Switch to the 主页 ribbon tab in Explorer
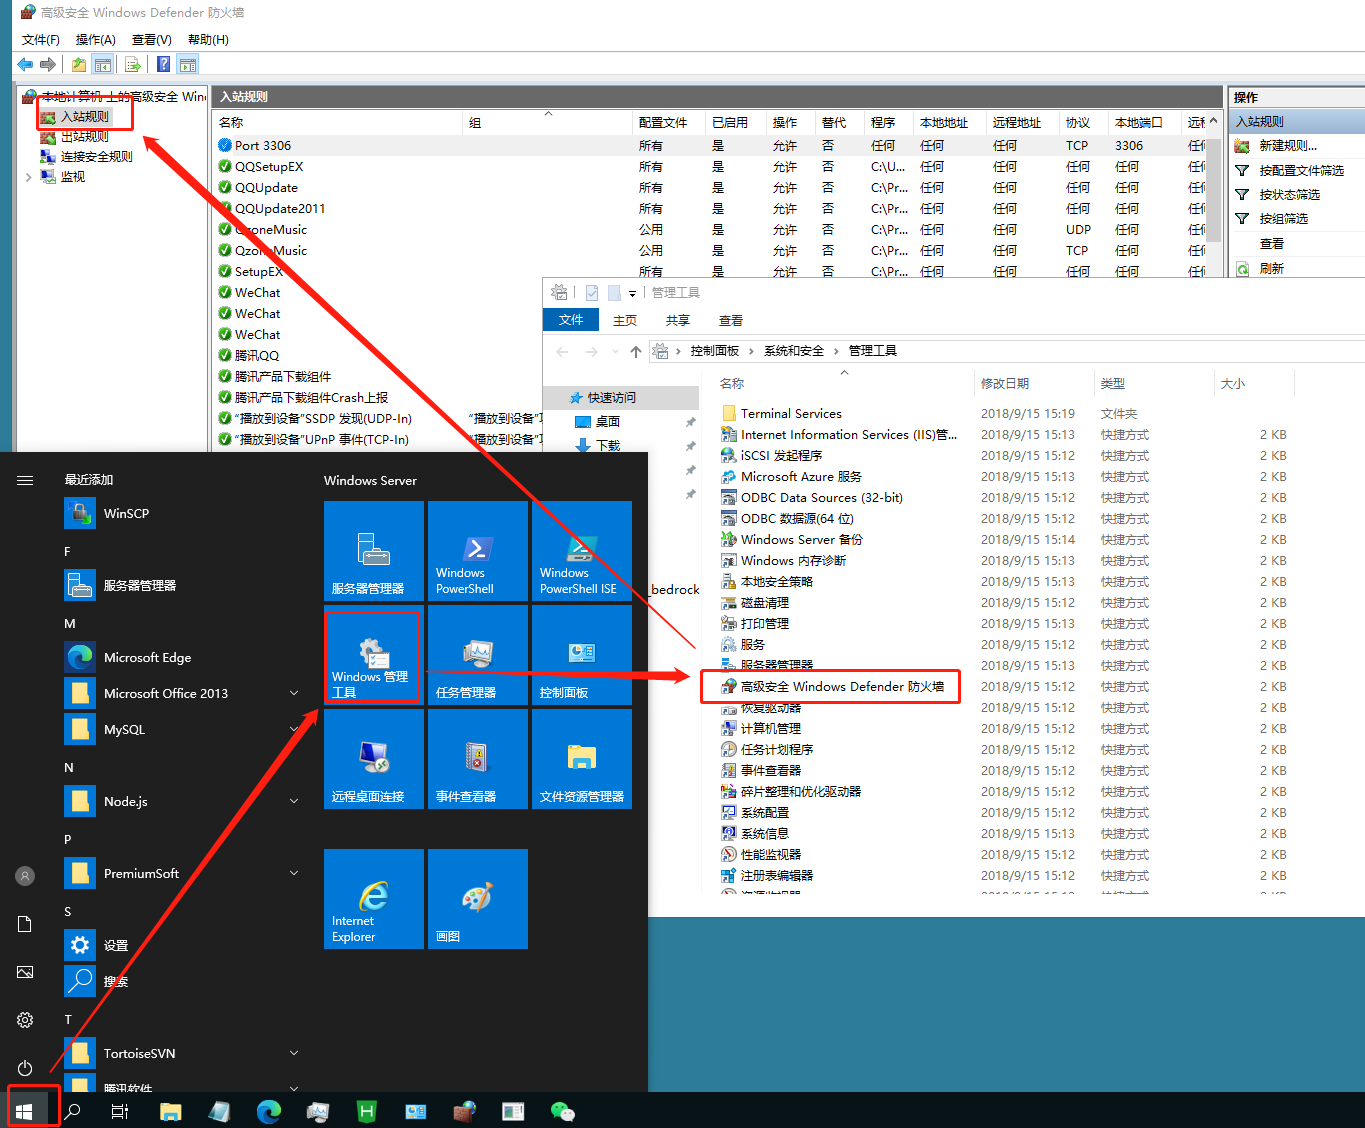The height and width of the screenshot is (1128, 1365). (x=625, y=320)
